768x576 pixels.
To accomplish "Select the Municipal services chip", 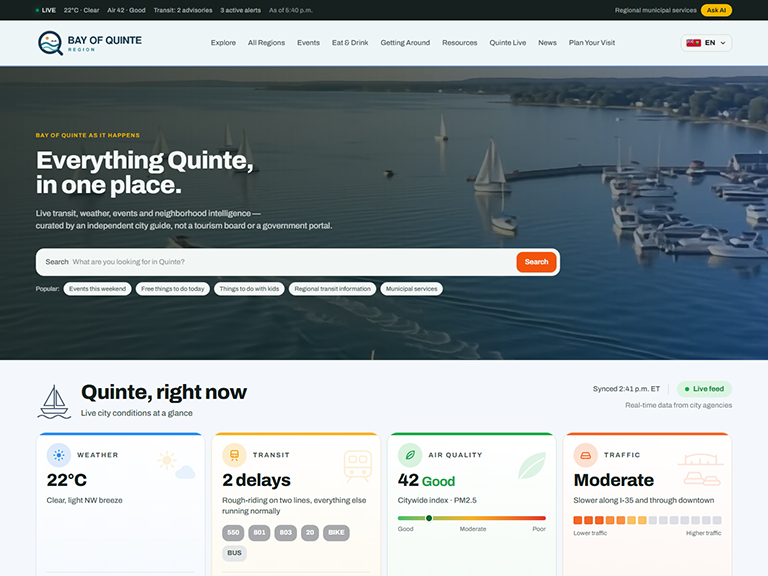I will pyautogui.click(x=411, y=289).
